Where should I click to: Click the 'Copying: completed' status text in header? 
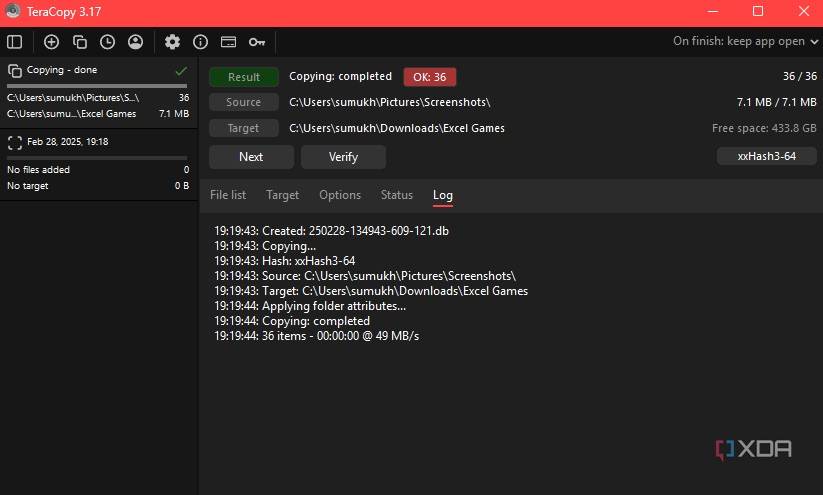pyautogui.click(x=340, y=77)
